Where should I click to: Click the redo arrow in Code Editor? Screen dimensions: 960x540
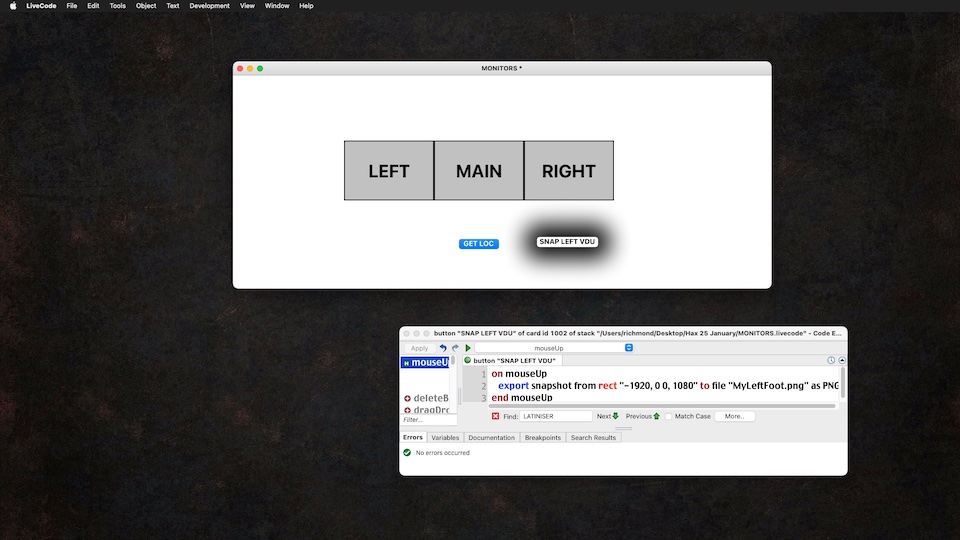point(455,348)
